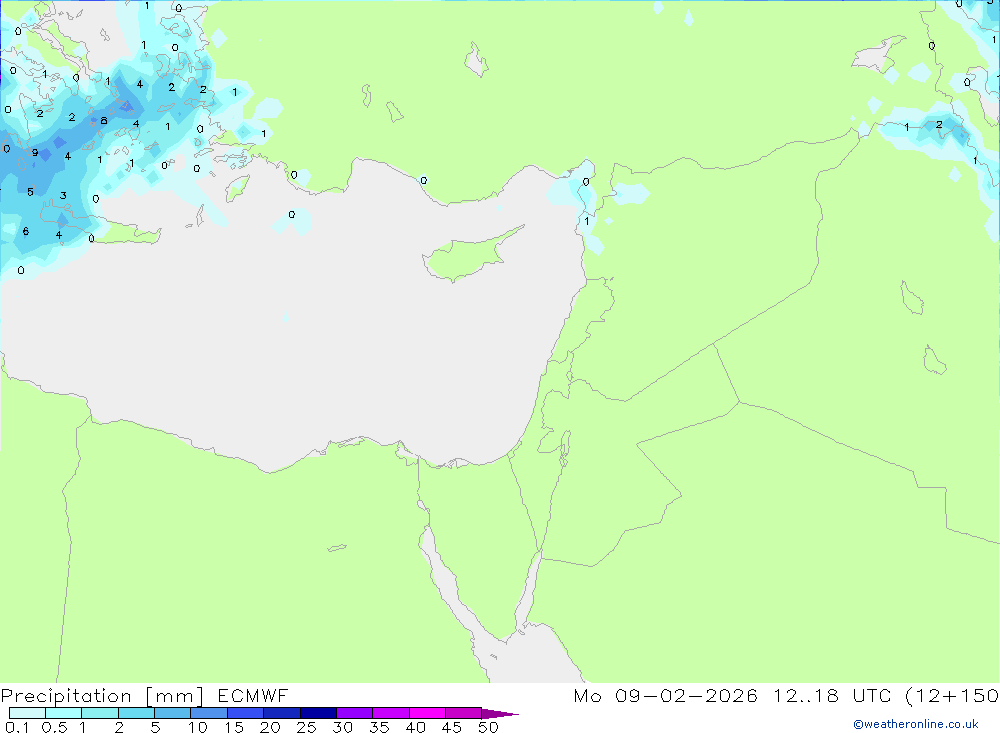Image resolution: width=1000 pixels, height=733 pixels.
Task: Click the '0.1' legend scale label
Action: click(17, 727)
